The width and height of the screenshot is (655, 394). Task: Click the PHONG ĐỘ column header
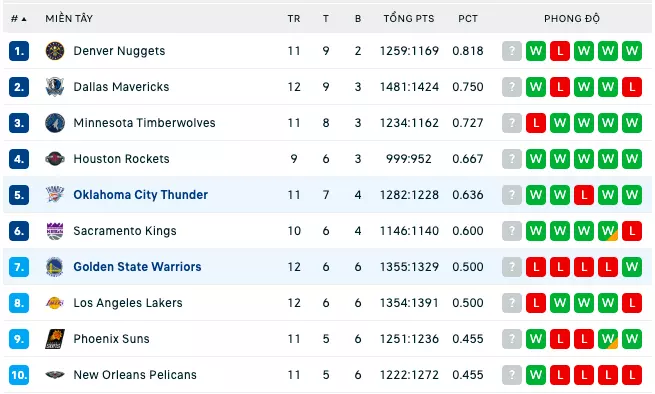click(x=572, y=19)
